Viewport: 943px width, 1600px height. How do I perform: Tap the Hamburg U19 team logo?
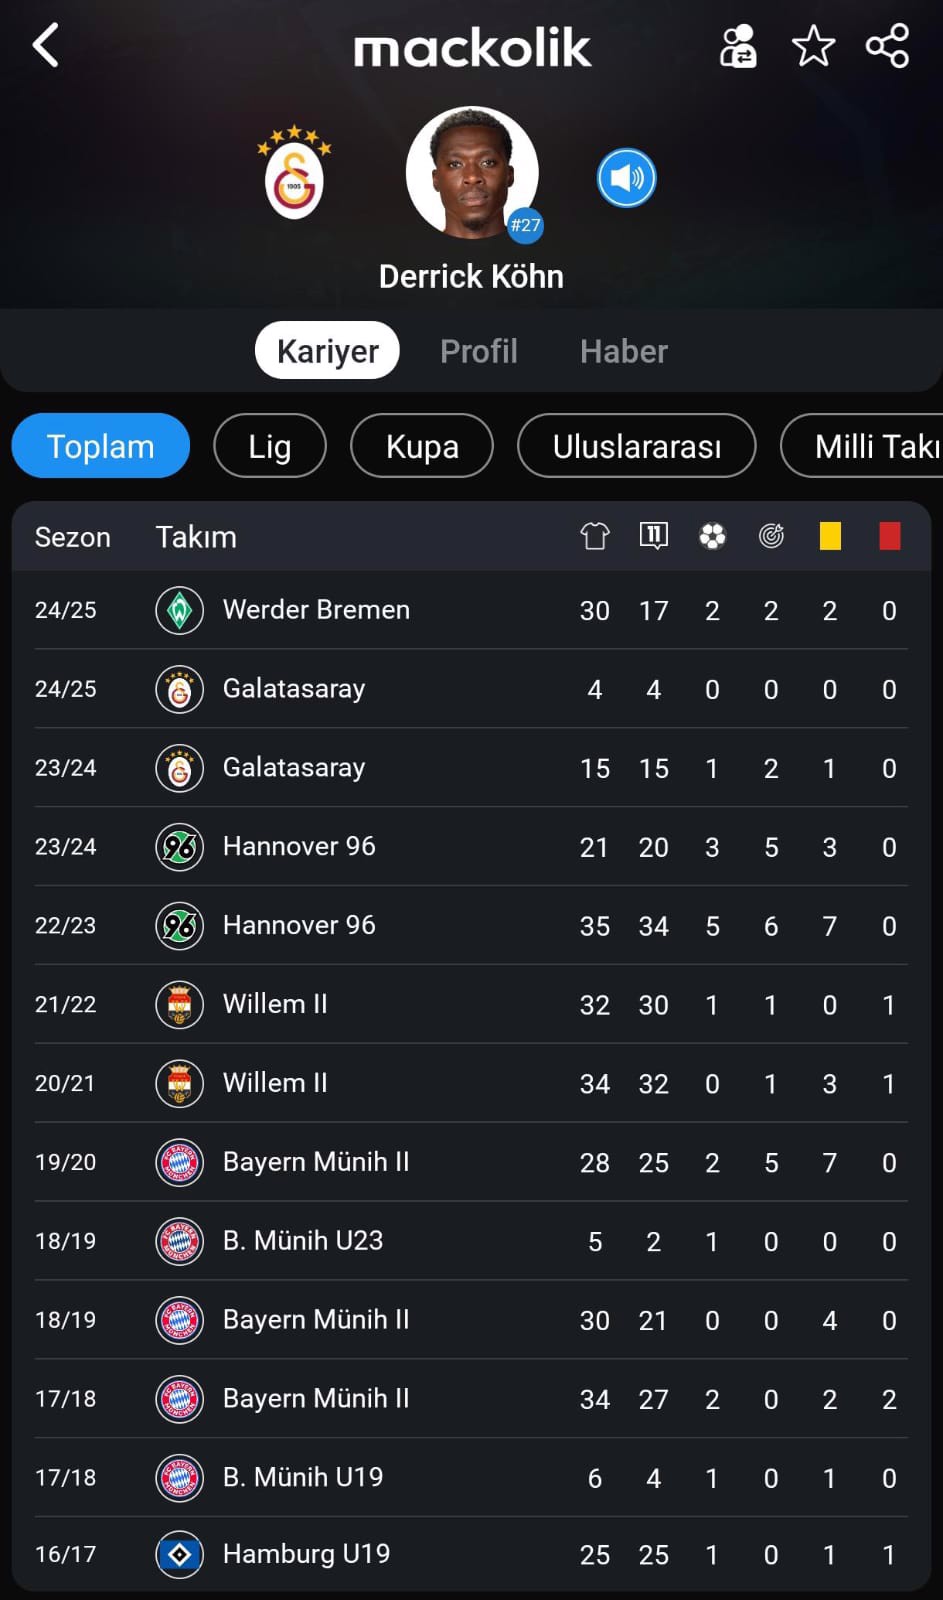pos(180,1554)
